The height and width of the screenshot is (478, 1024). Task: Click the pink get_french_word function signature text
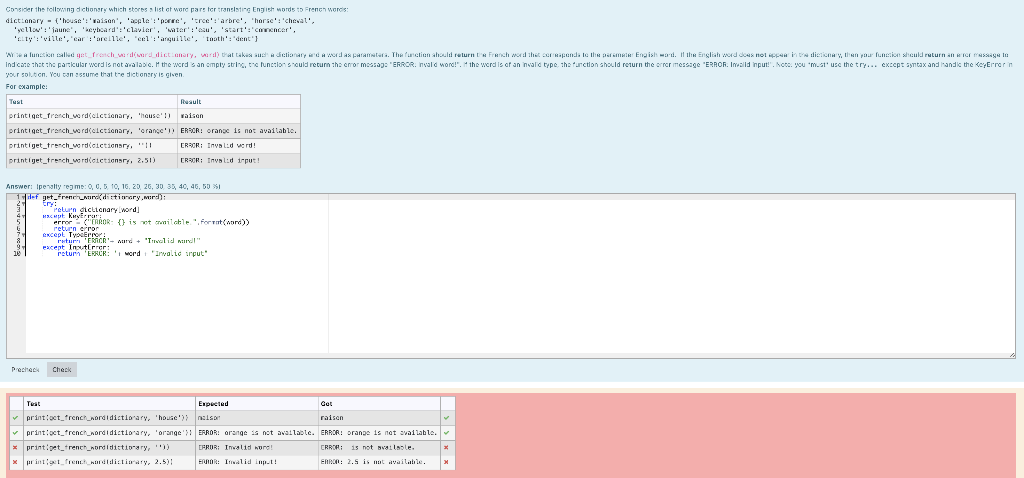pos(148,55)
